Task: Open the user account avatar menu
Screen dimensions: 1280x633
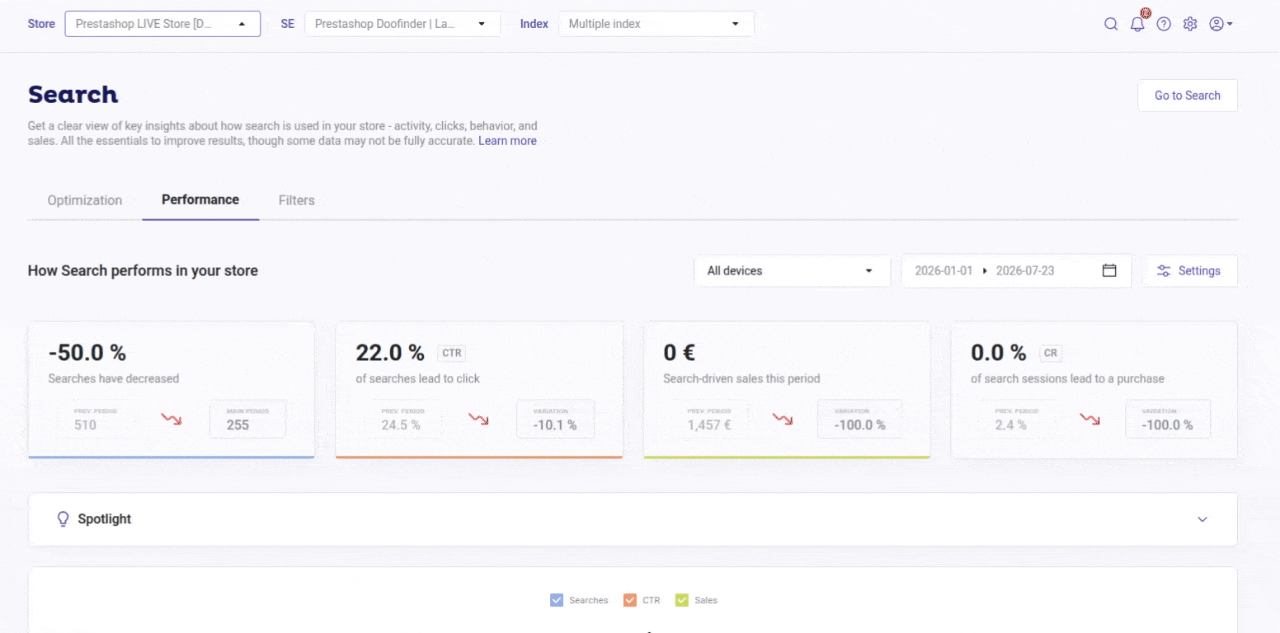Action: (x=1221, y=24)
